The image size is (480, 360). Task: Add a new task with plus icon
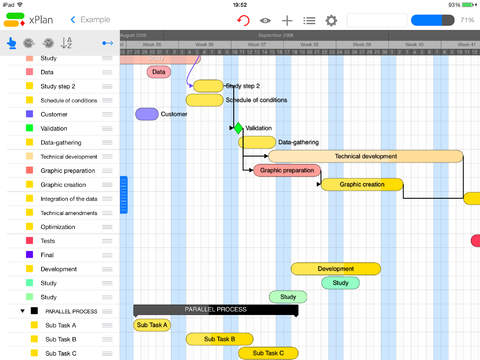[287, 21]
